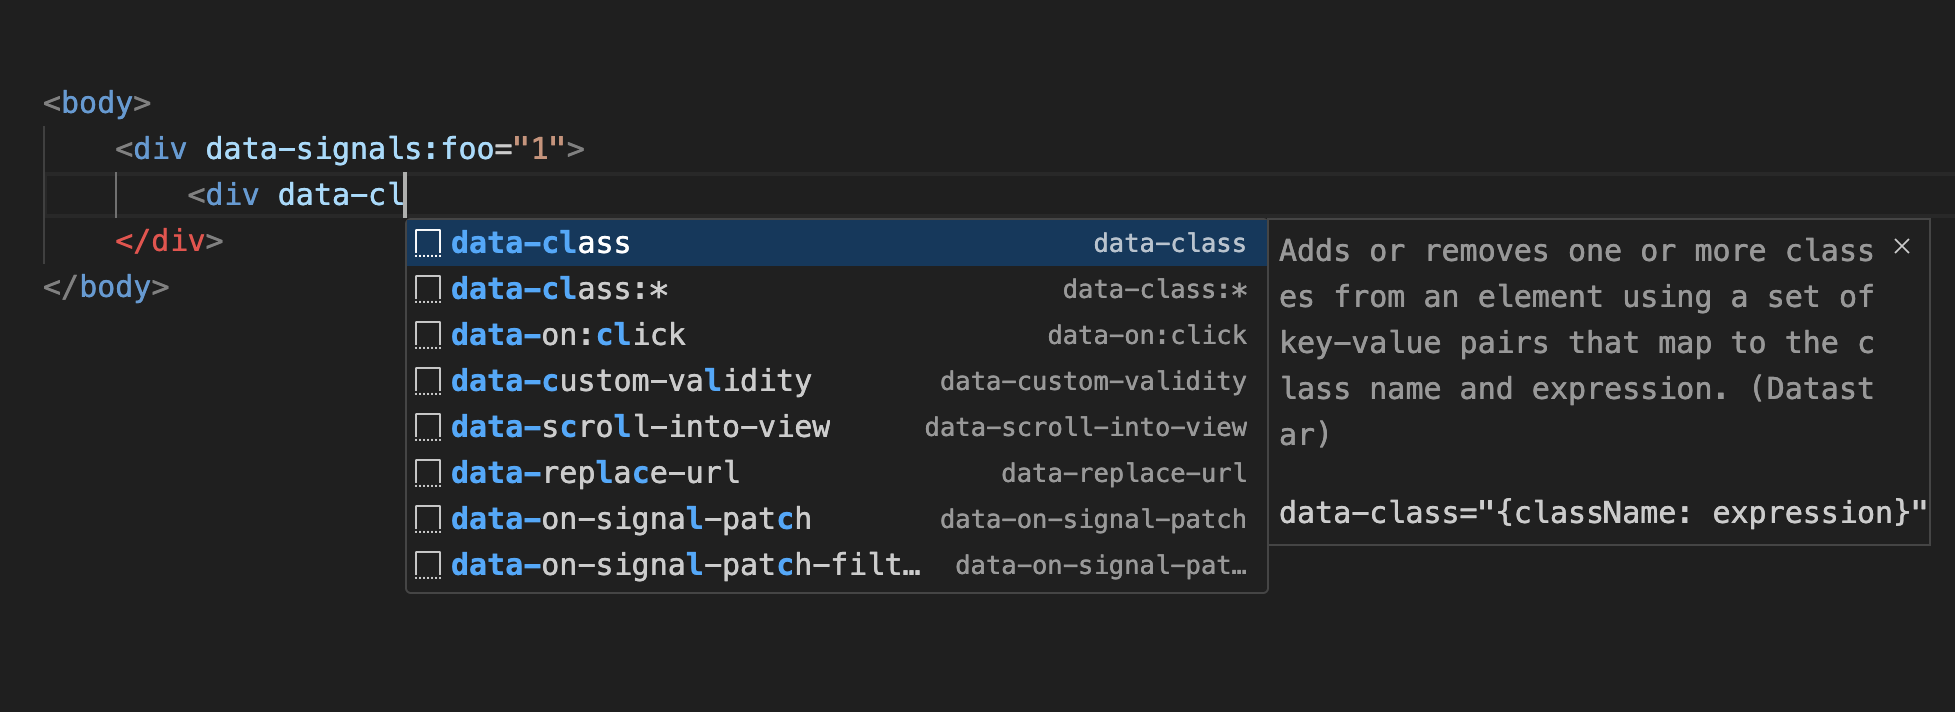This screenshot has width=1955, height=712.
Task: Select the data-on-signal-patch suggestion
Action: pos(630,519)
